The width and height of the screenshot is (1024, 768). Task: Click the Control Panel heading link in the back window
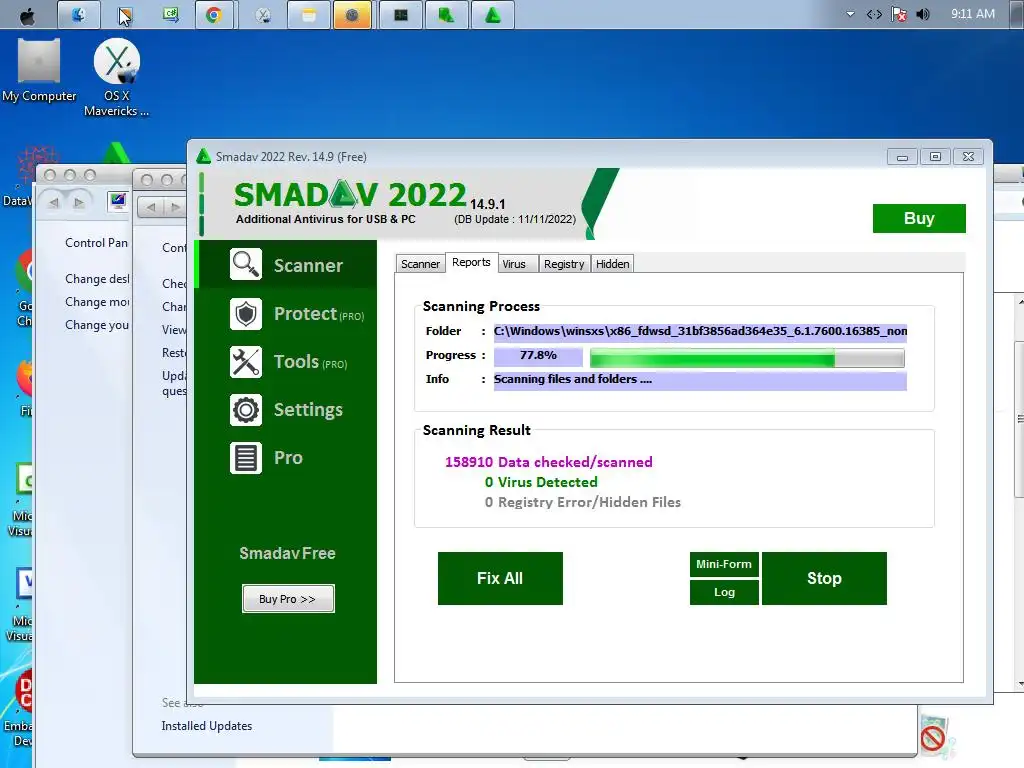96,243
